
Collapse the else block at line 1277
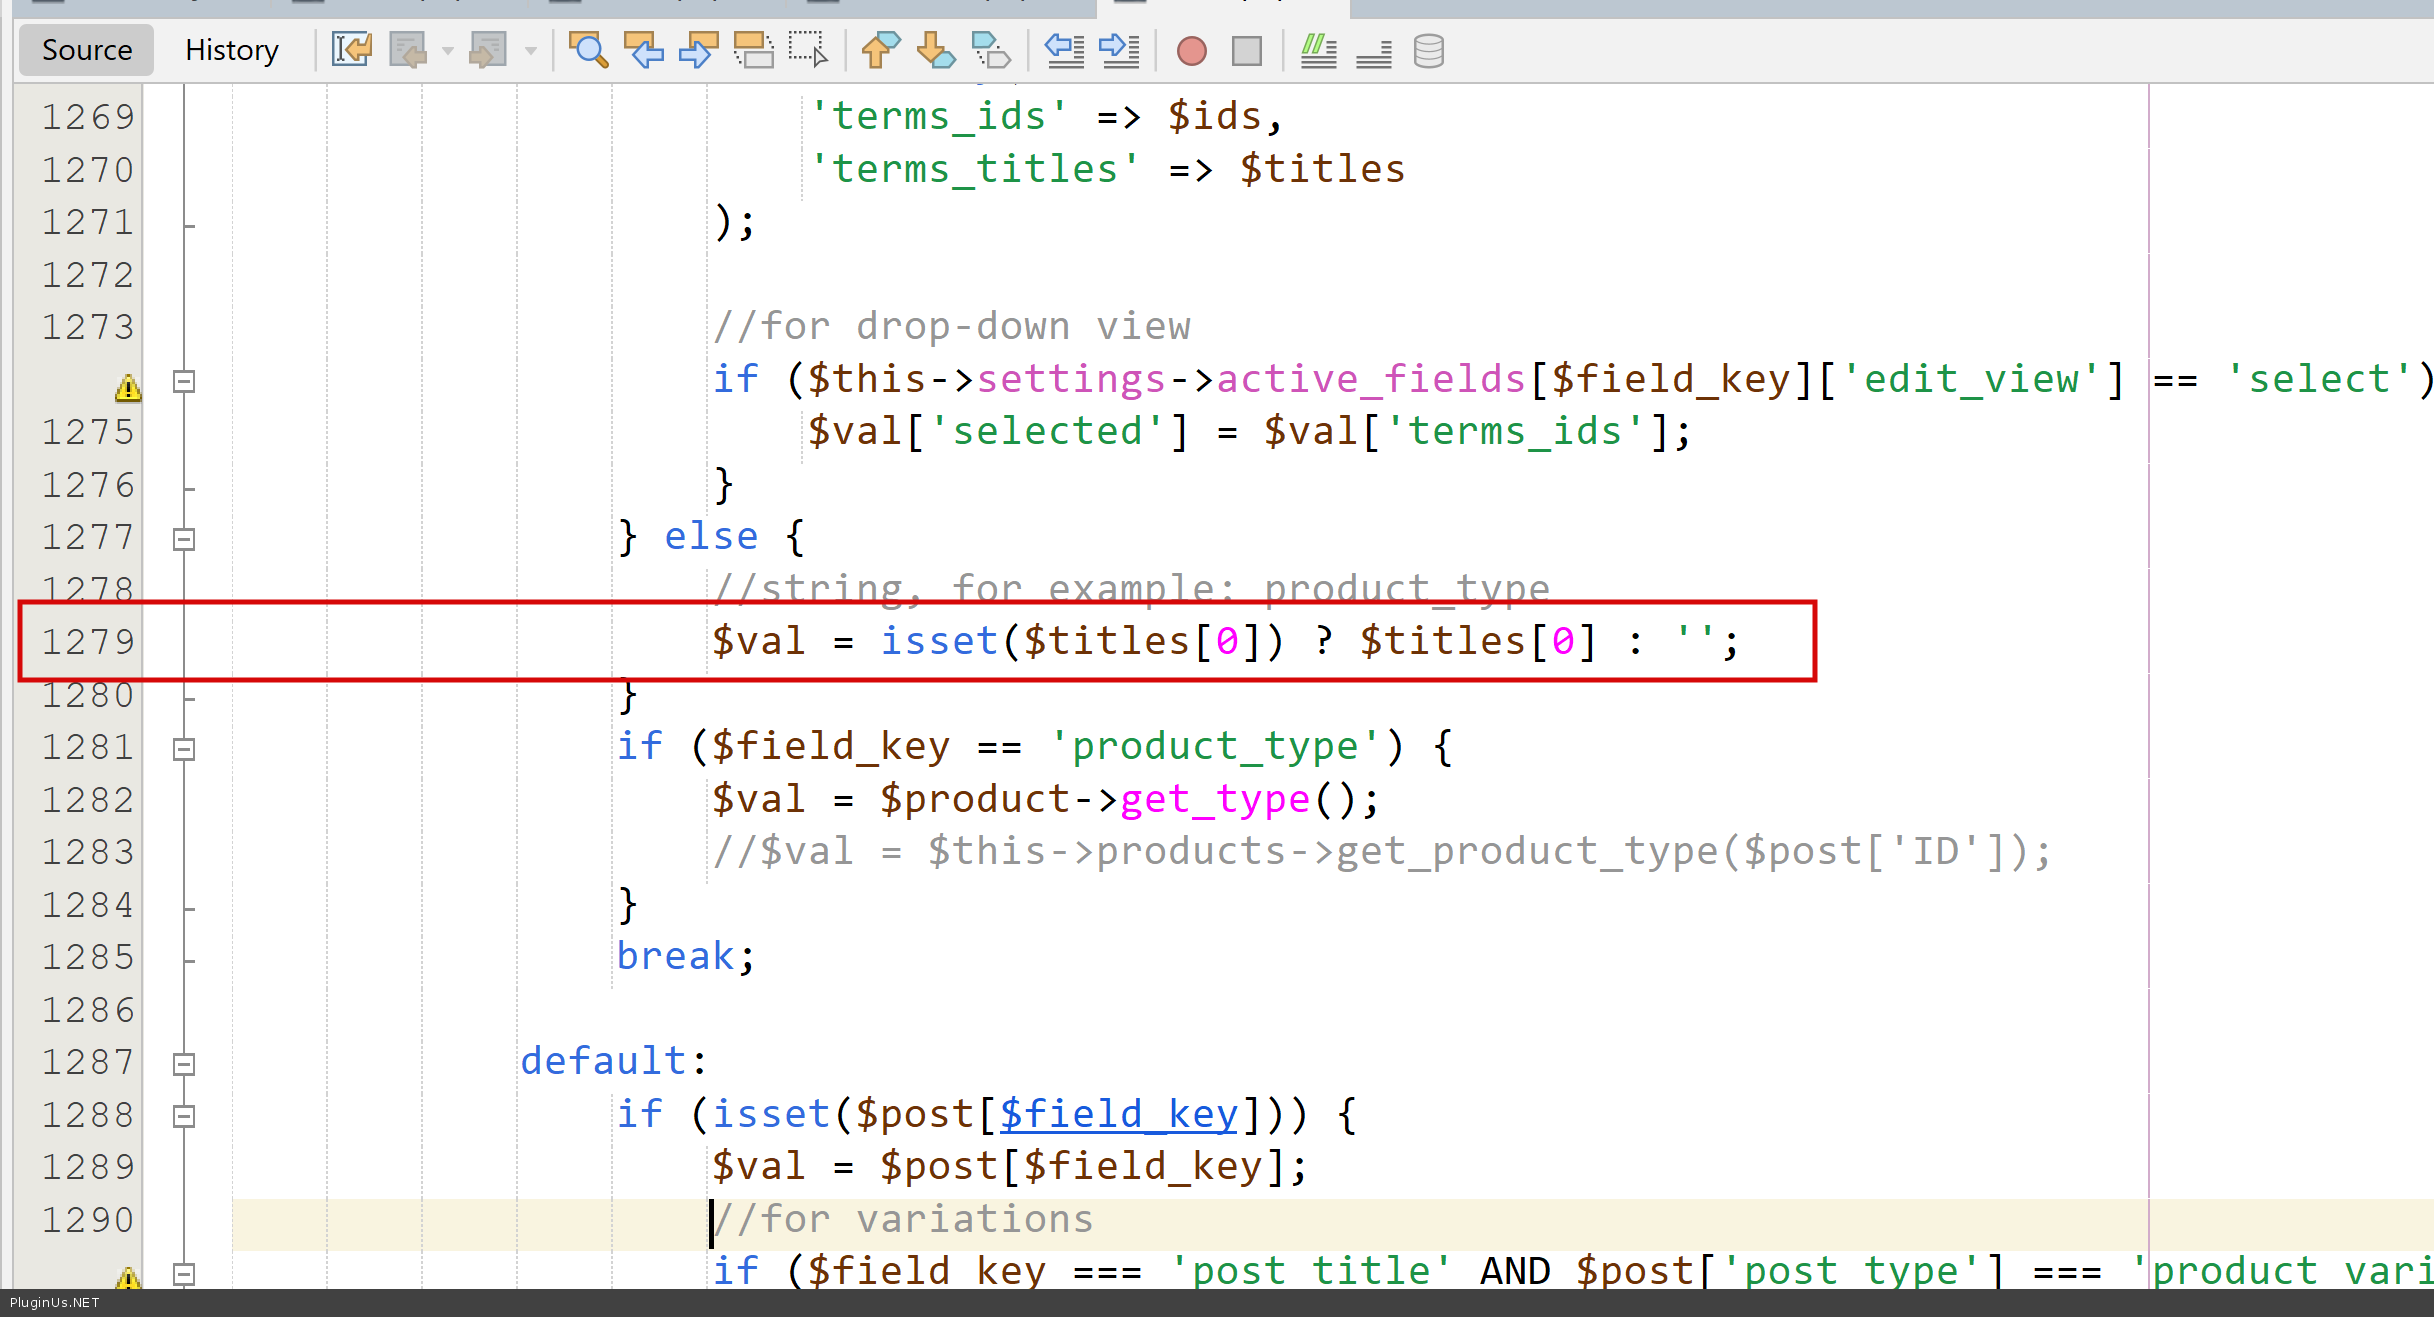tap(184, 539)
